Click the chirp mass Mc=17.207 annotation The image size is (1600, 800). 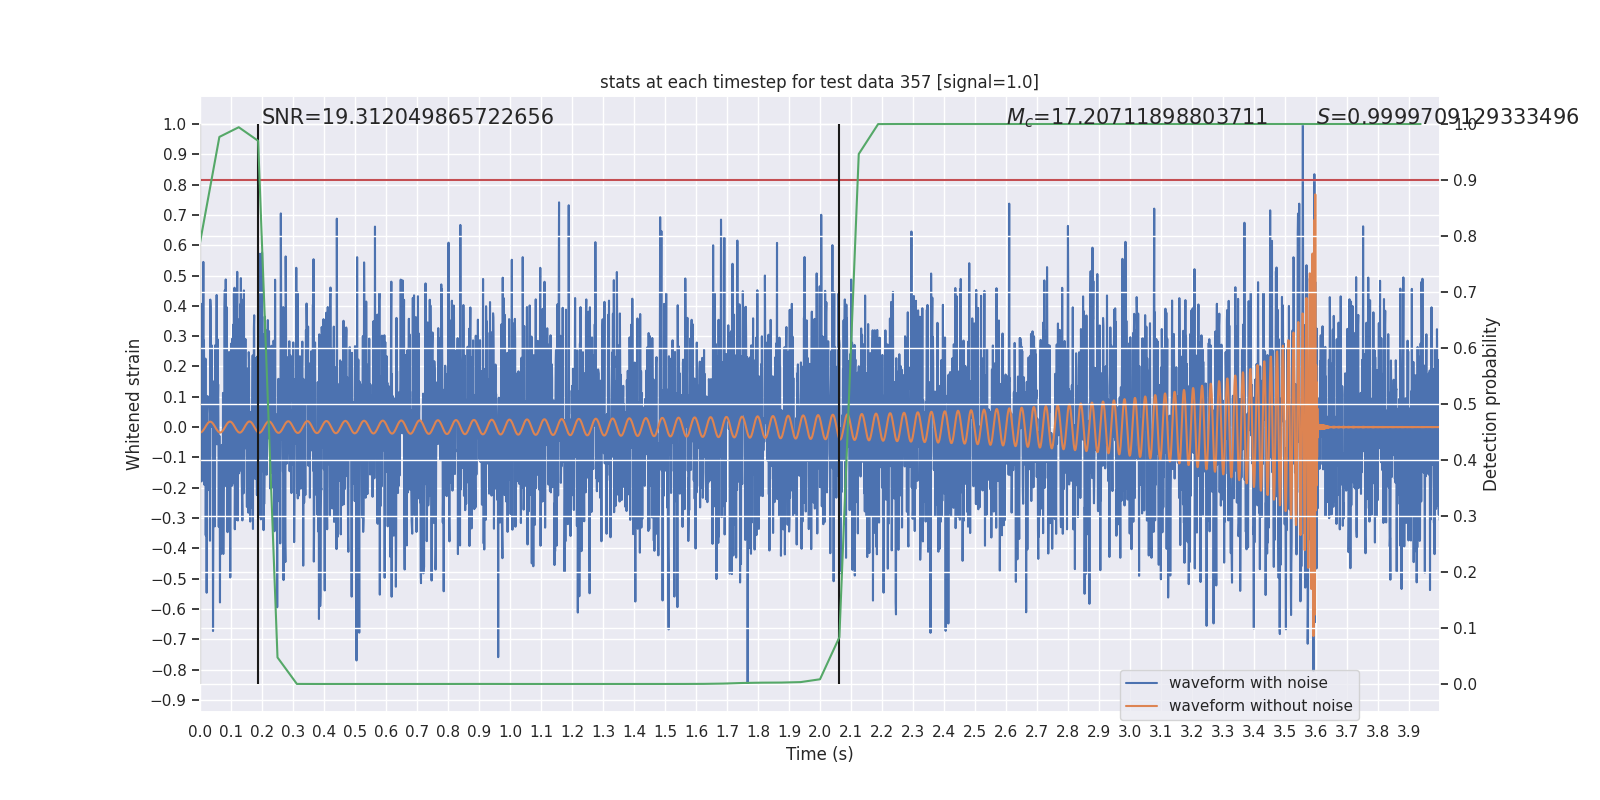1137,117
